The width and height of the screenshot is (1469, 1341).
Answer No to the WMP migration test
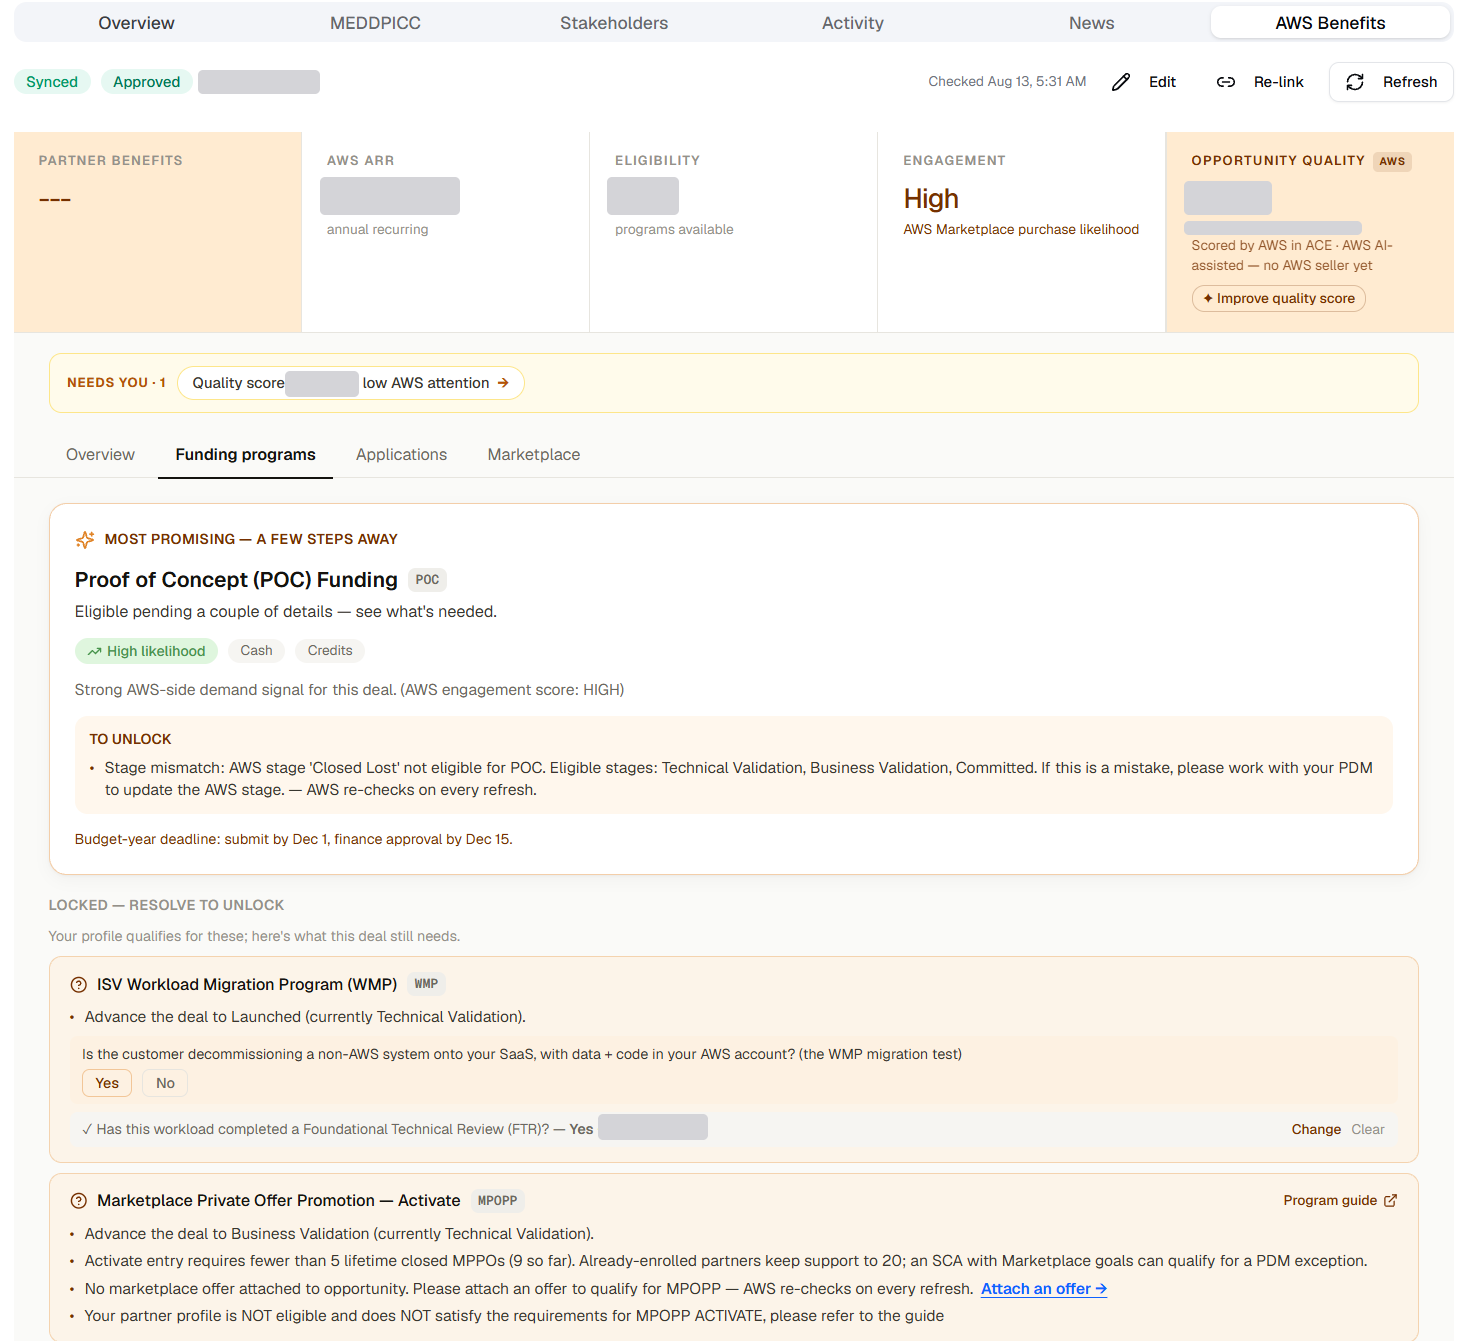click(165, 1083)
